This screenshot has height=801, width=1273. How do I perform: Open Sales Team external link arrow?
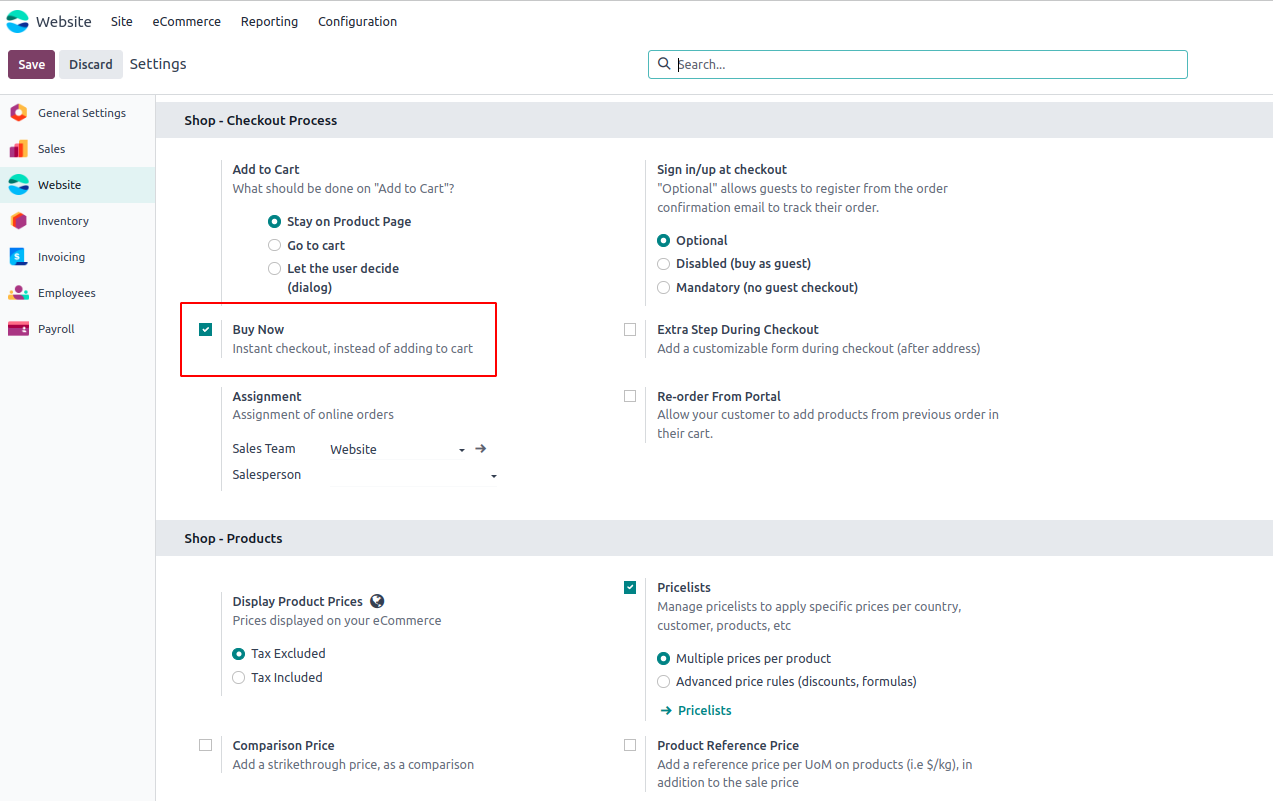(x=480, y=449)
